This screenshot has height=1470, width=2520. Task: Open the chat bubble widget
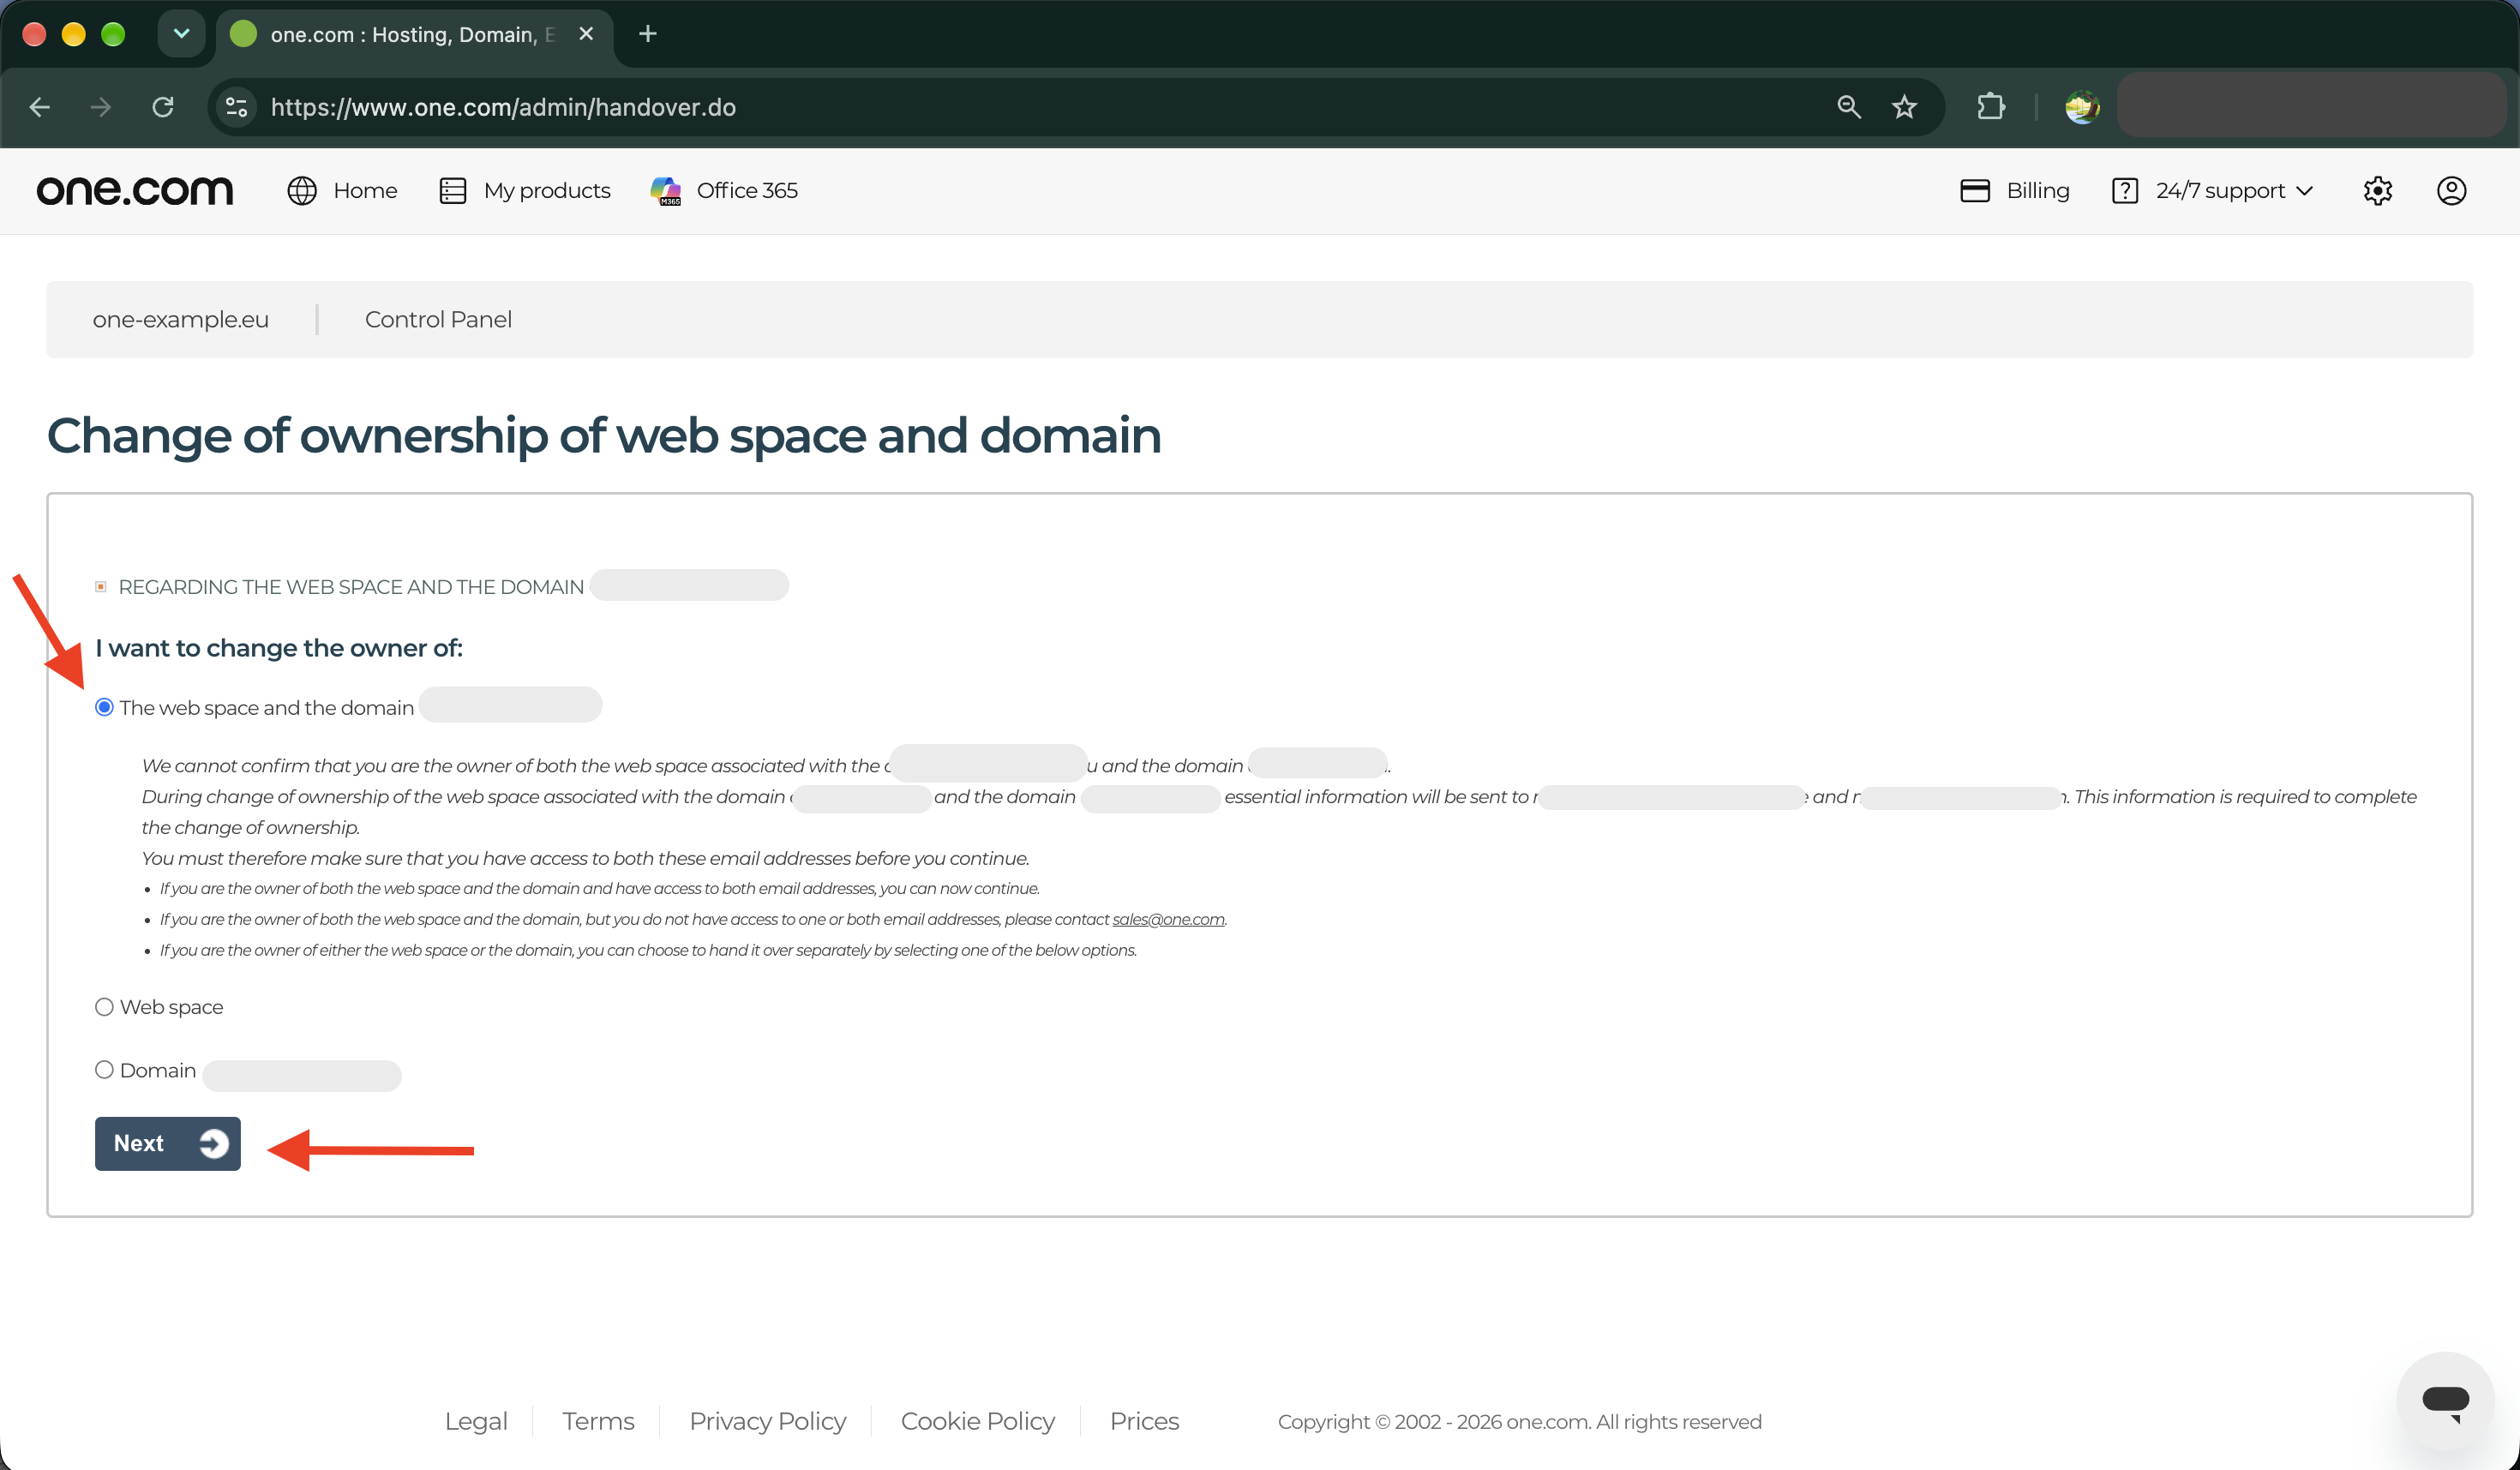click(x=2446, y=1400)
